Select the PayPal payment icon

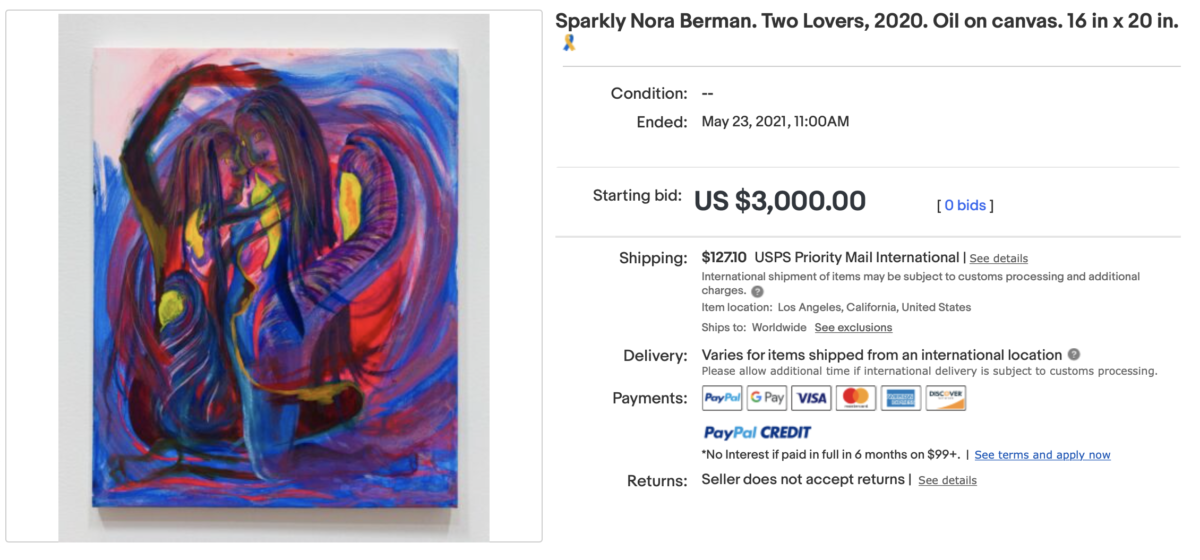pyautogui.click(x=722, y=398)
